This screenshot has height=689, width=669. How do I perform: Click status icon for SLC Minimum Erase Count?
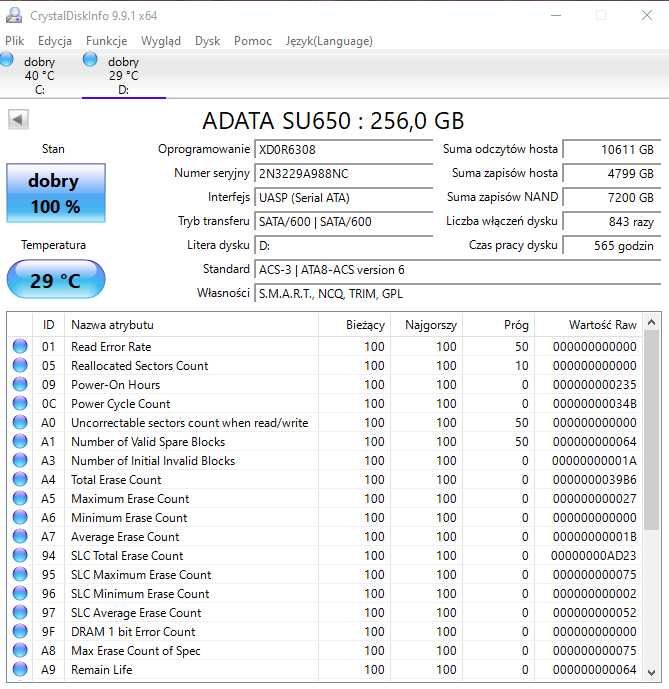pyautogui.click(x=20, y=593)
